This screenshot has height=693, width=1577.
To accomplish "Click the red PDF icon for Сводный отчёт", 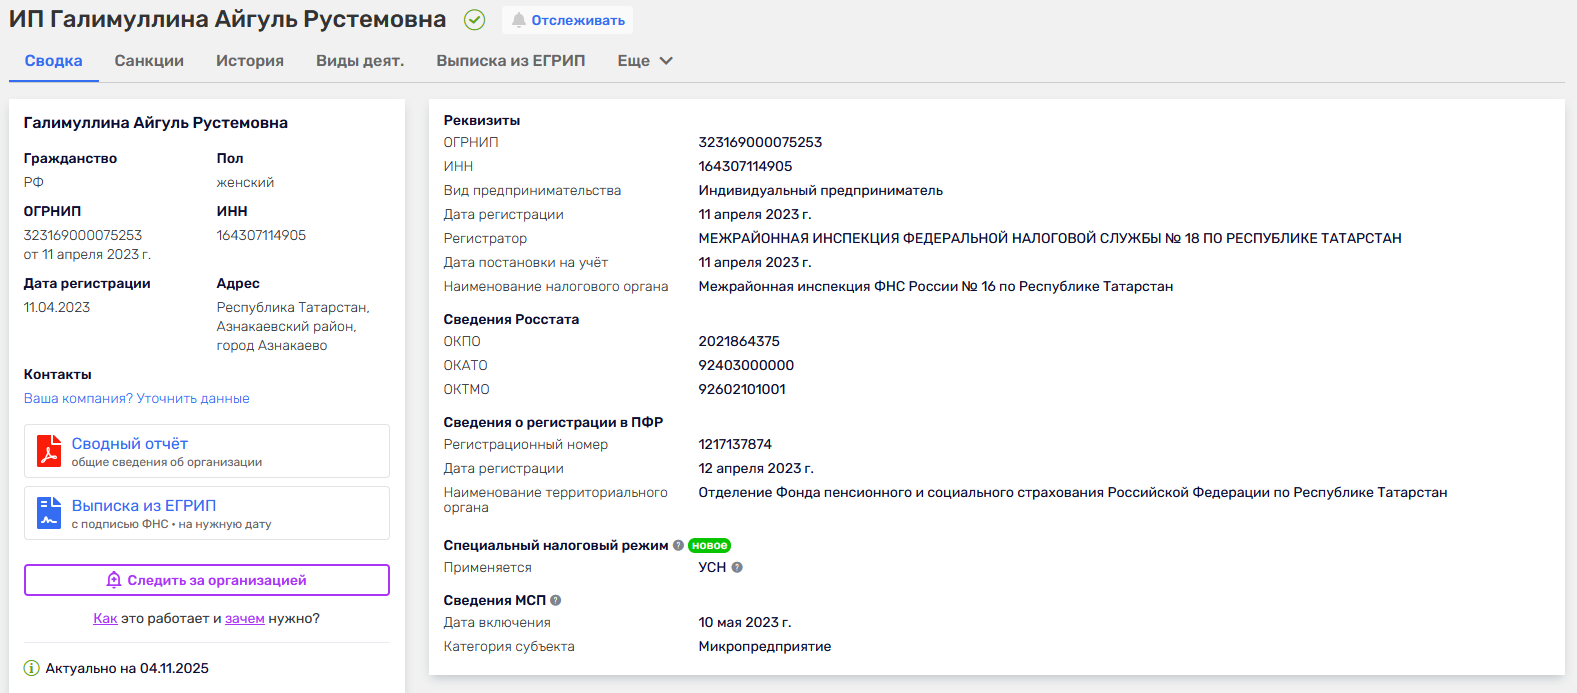I will [49, 451].
